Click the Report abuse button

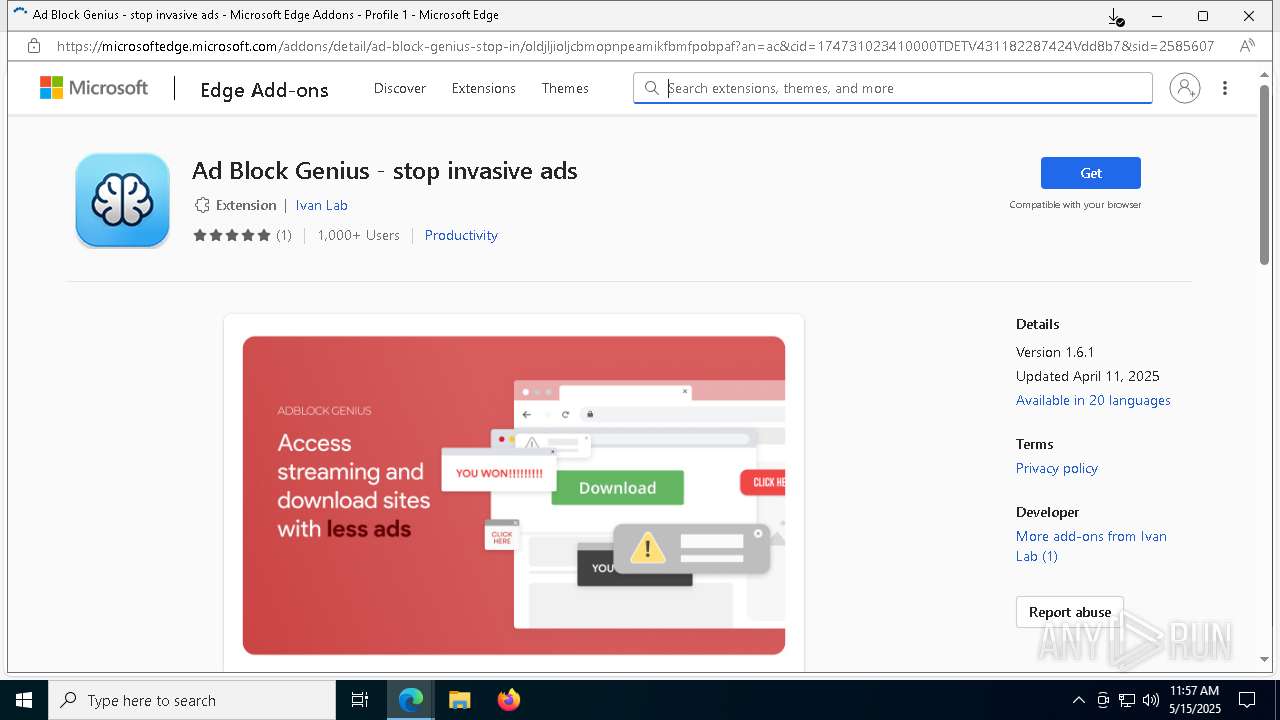point(1070,612)
